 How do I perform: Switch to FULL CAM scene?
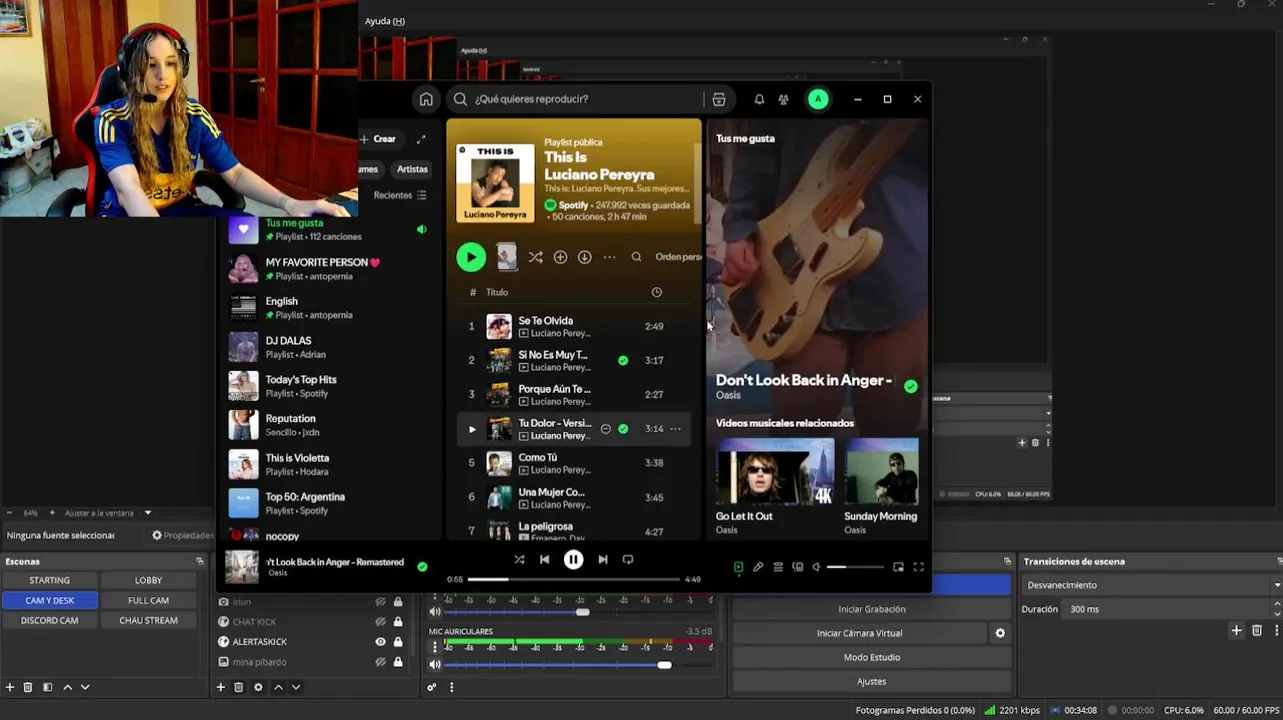[148, 600]
